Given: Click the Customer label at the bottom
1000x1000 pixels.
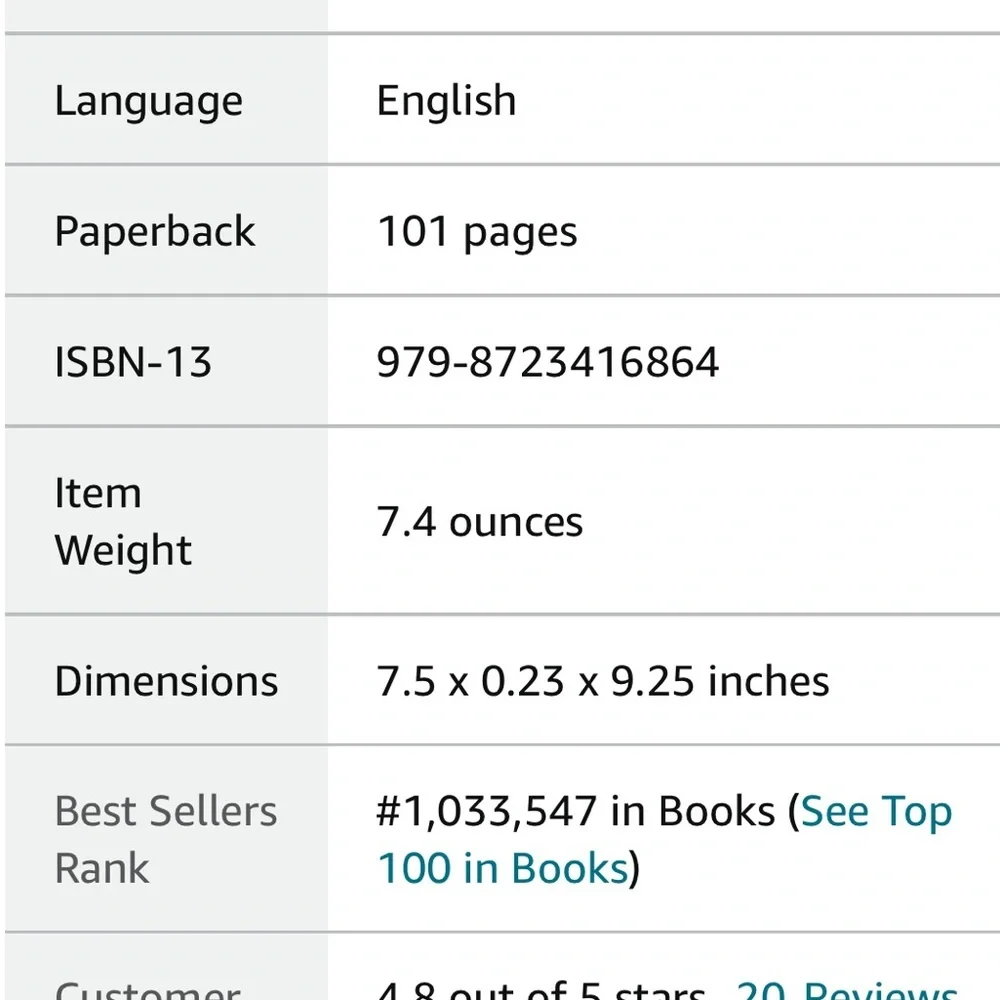Looking at the screenshot, I should tap(148, 990).
